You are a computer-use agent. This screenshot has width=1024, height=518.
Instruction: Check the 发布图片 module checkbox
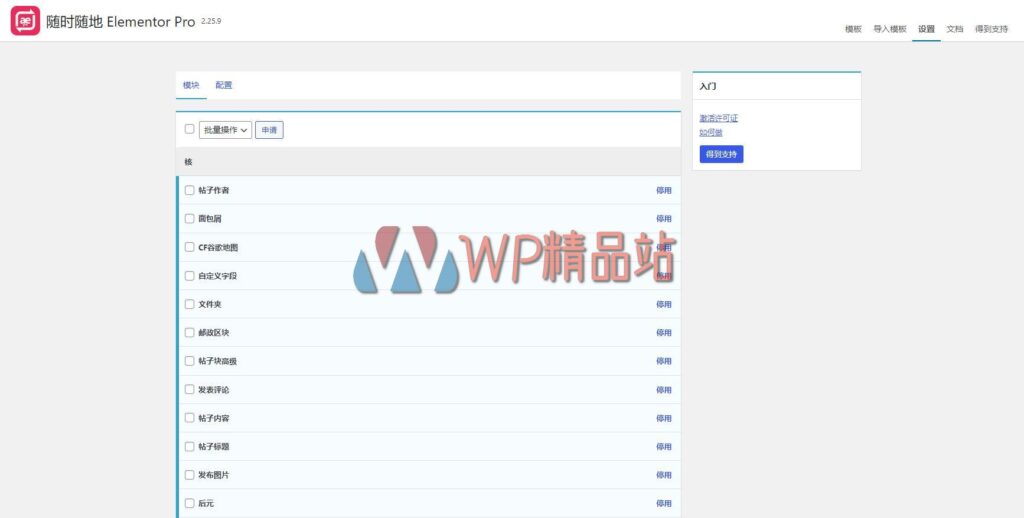coord(189,475)
